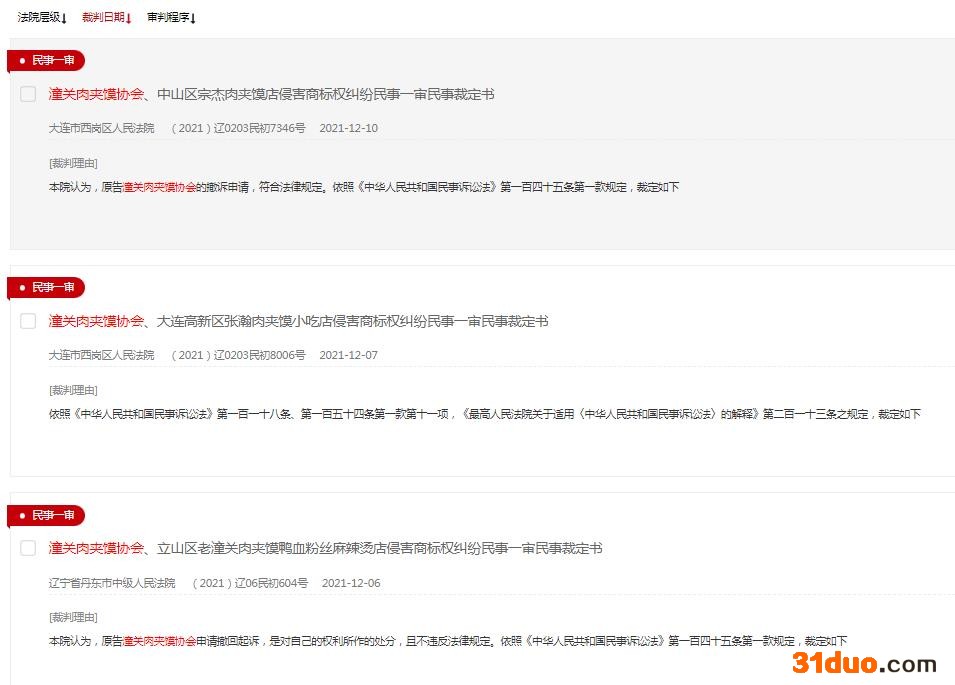Click case number 辽0203民初7346号
955x685 pixels.
(238, 128)
